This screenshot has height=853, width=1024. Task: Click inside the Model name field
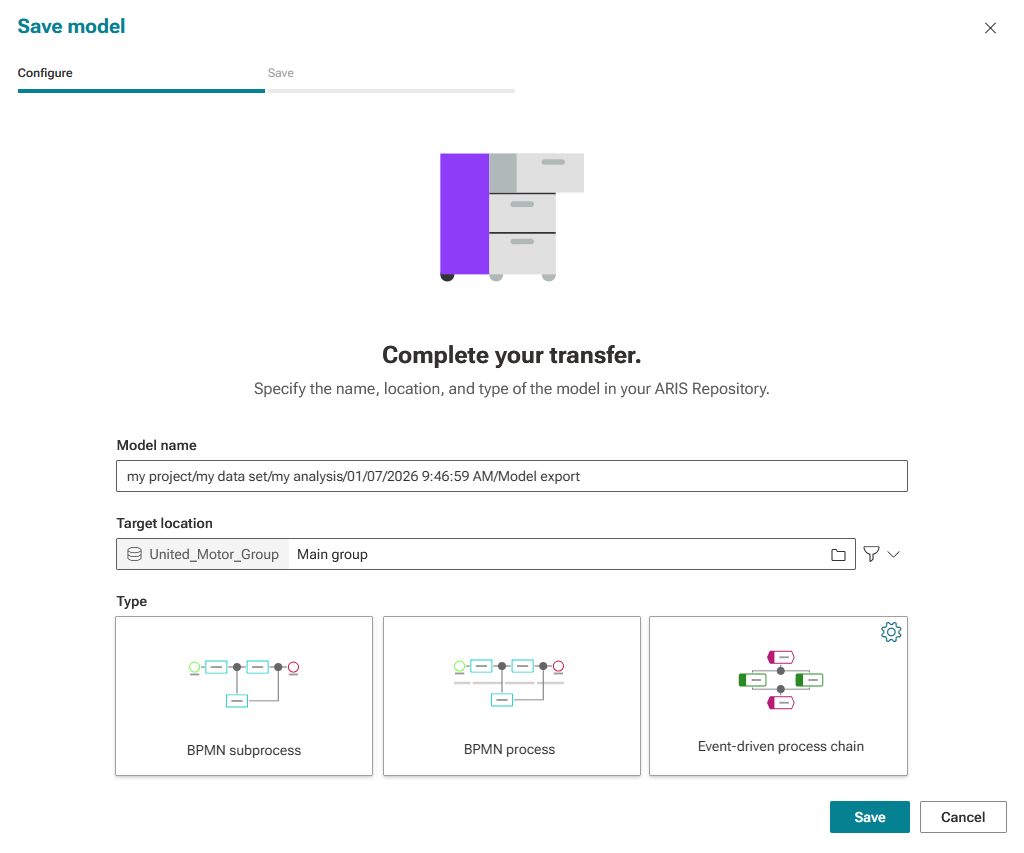tap(511, 476)
